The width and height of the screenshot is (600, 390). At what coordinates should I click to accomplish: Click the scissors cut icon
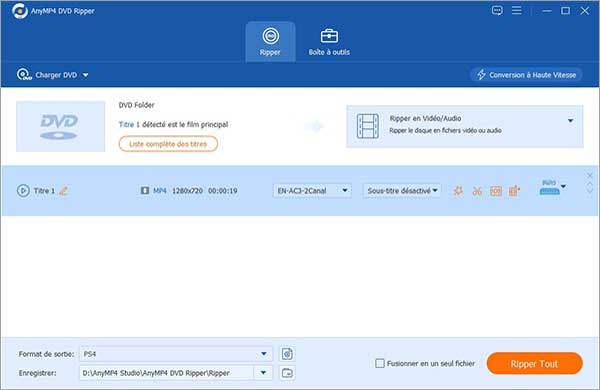(477, 191)
